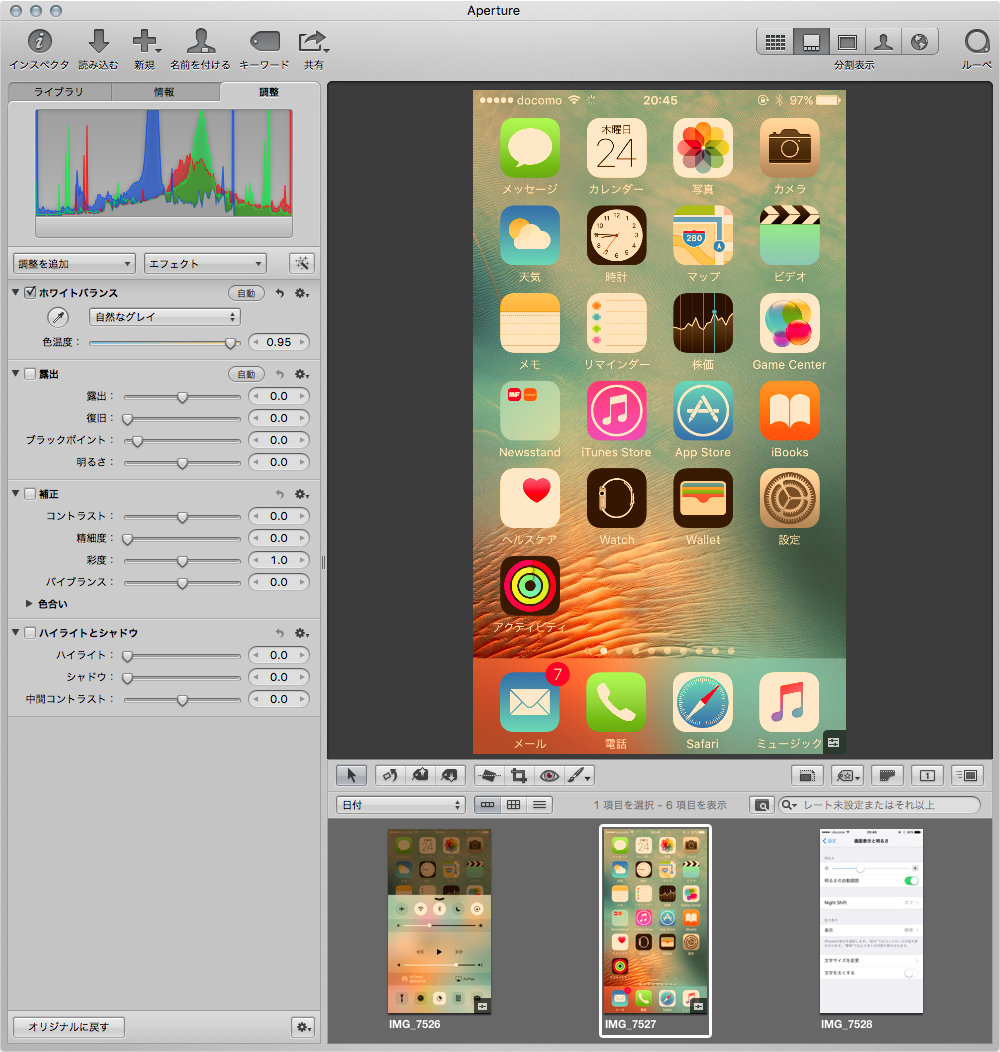Select thumbnail IMG_7526
Screen dimensions: 1000x1052
click(x=439, y=921)
